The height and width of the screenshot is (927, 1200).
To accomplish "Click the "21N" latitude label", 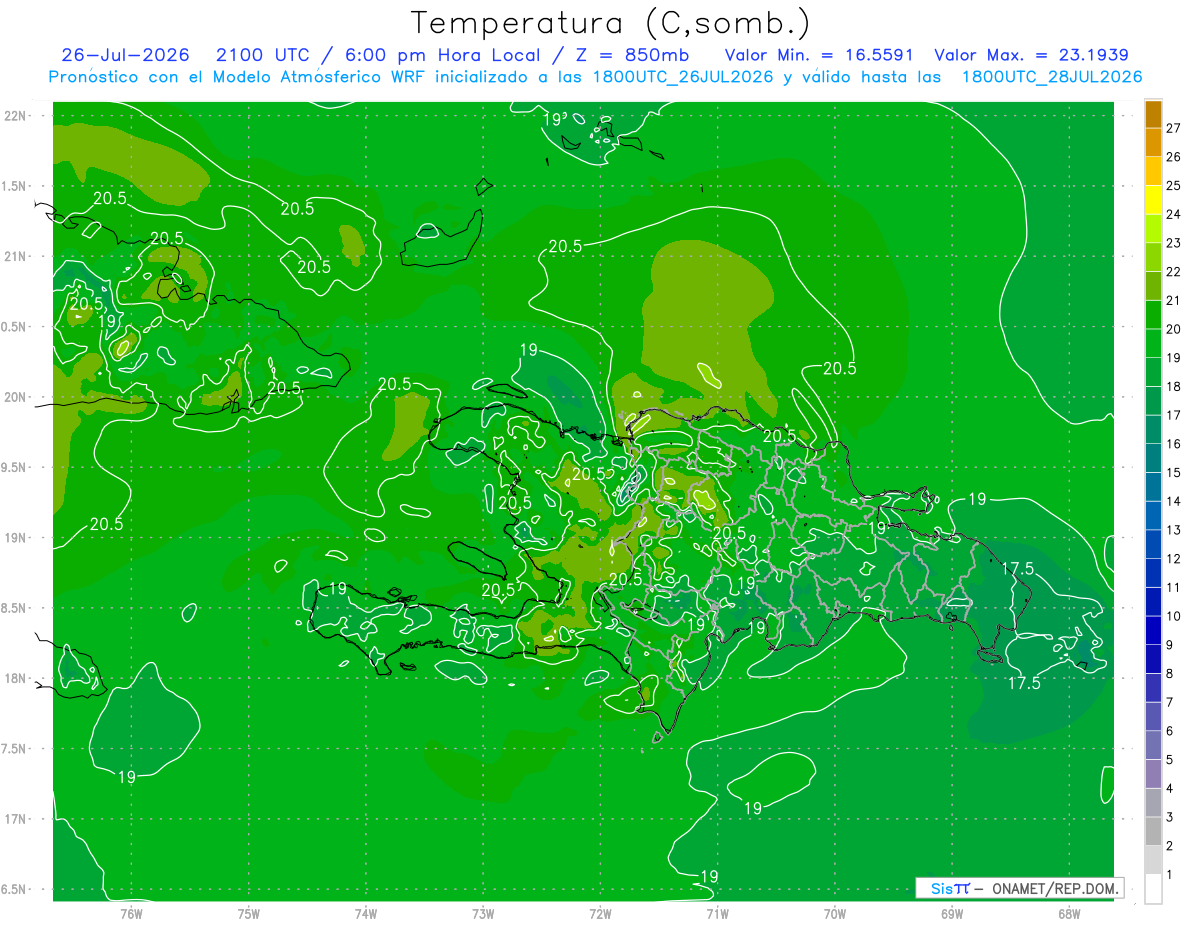I will [x=15, y=256].
